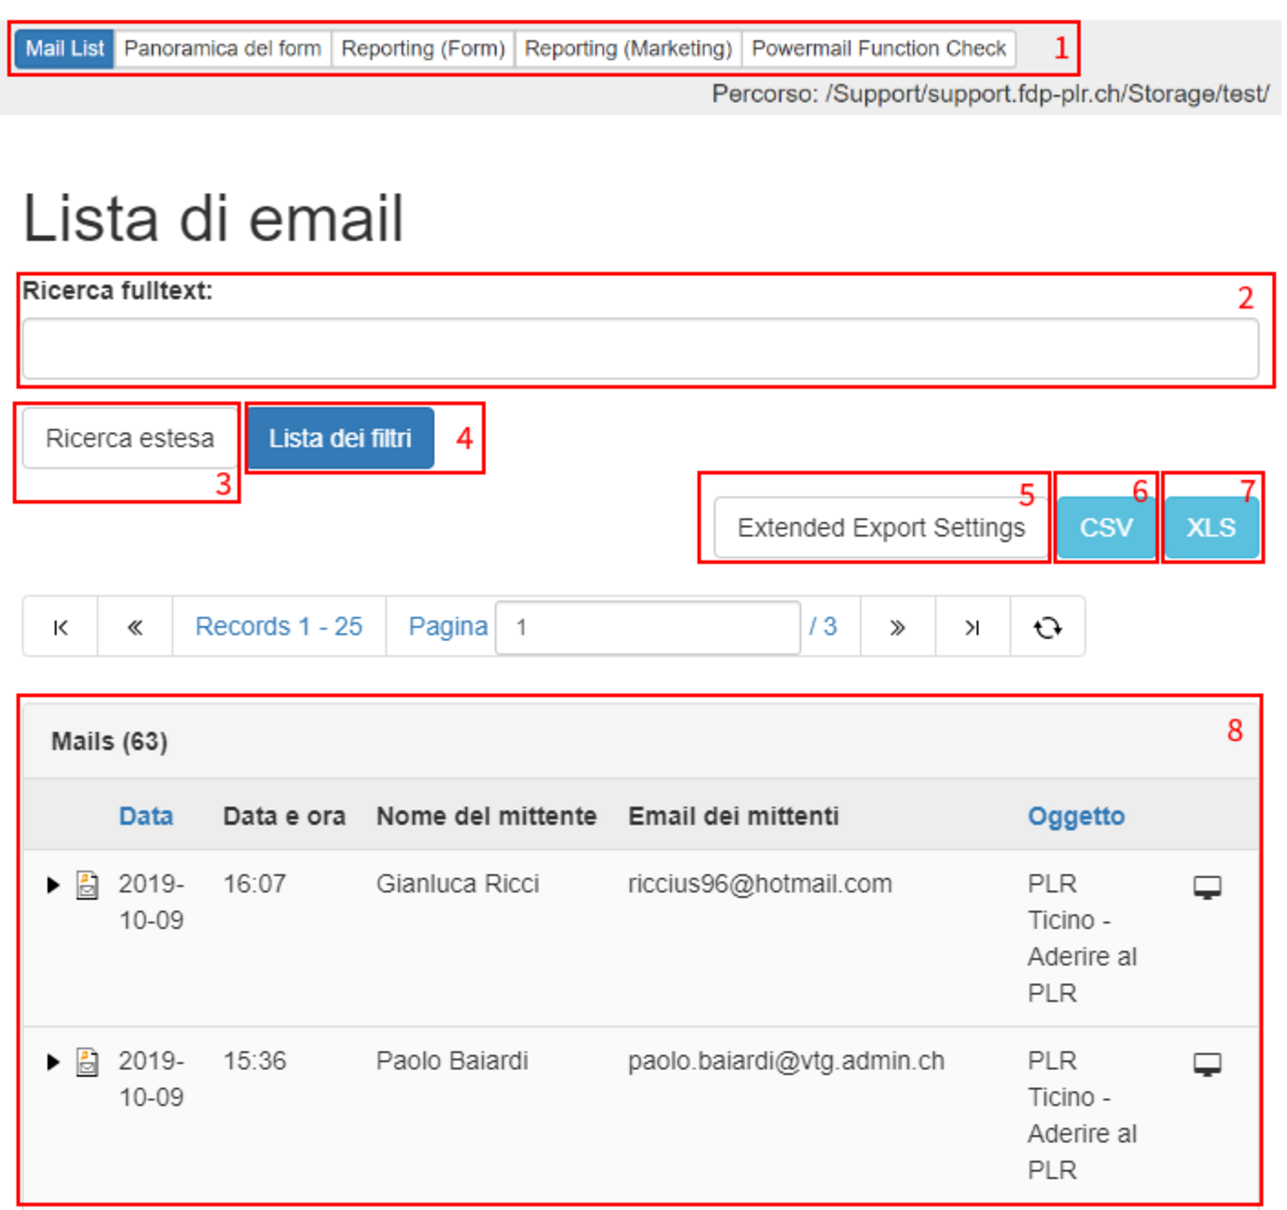Open document icon for Gianluca Ricci mail

click(x=88, y=885)
